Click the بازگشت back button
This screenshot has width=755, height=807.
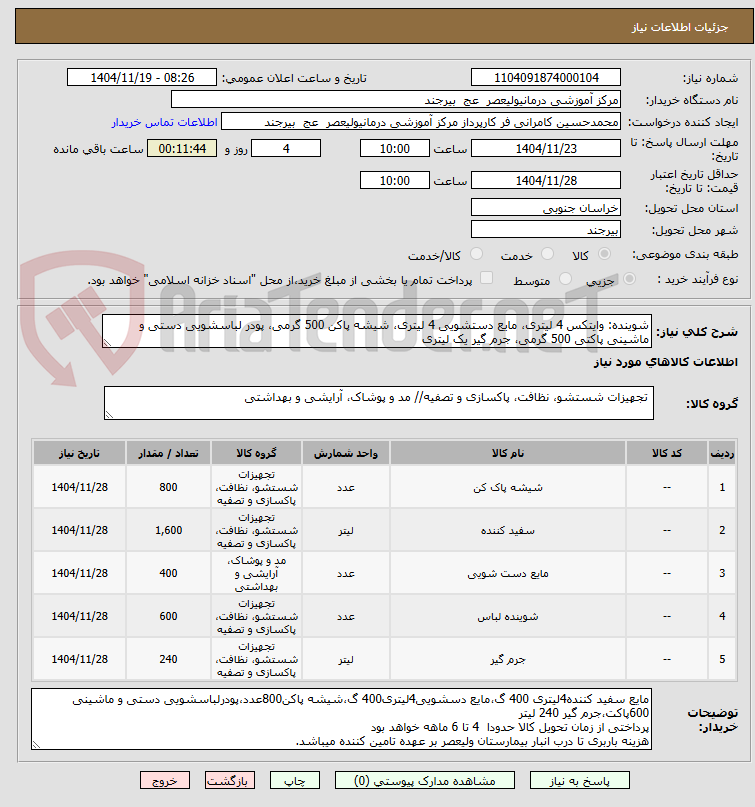230,780
